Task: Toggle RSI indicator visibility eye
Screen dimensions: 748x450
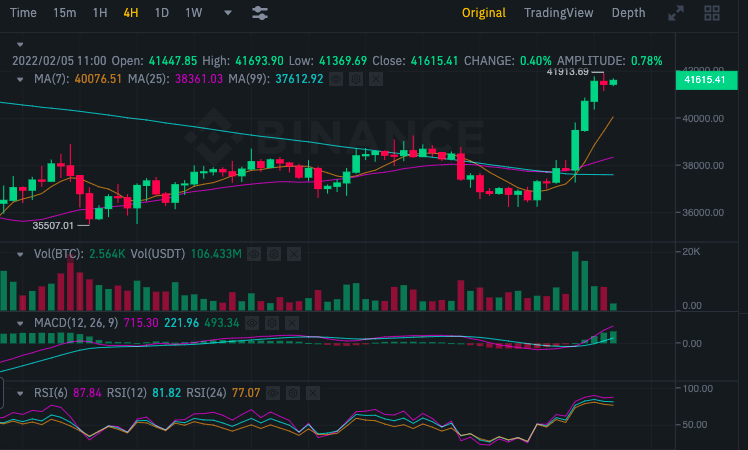Action: pos(273,393)
